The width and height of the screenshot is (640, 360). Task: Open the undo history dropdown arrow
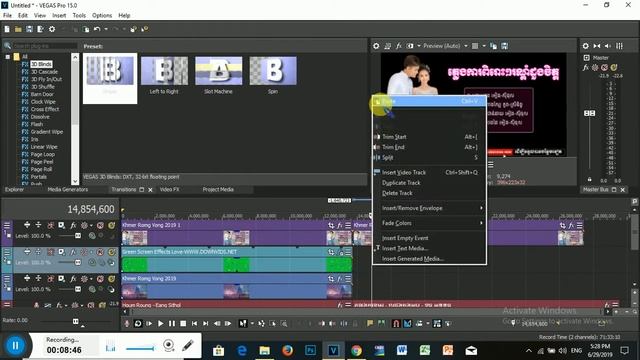tap(106, 29)
